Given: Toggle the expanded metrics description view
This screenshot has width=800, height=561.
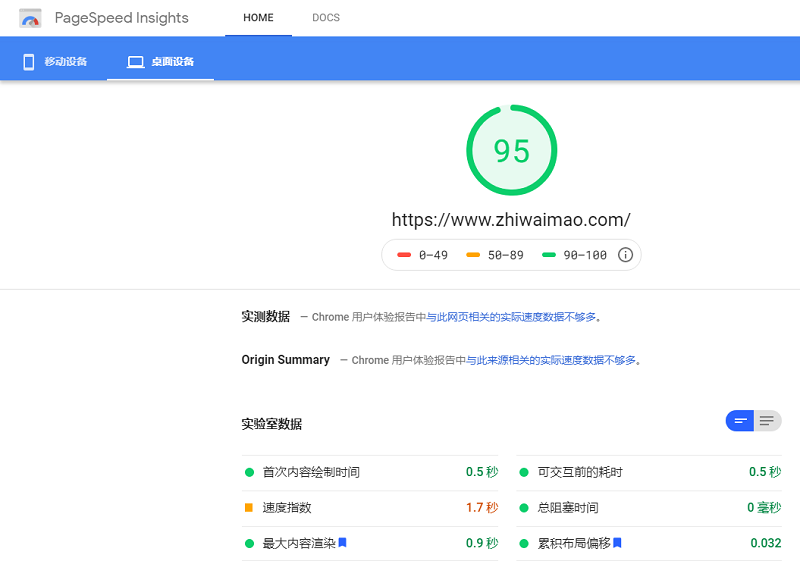Looking at the screenshot, I should pos(767,421).
